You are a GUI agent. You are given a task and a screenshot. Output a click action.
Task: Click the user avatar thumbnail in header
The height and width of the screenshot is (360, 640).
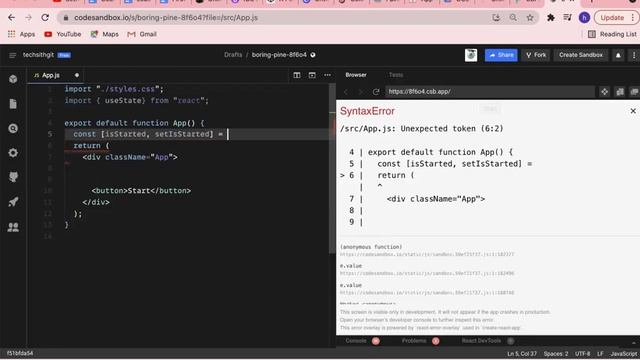(471, 55)
